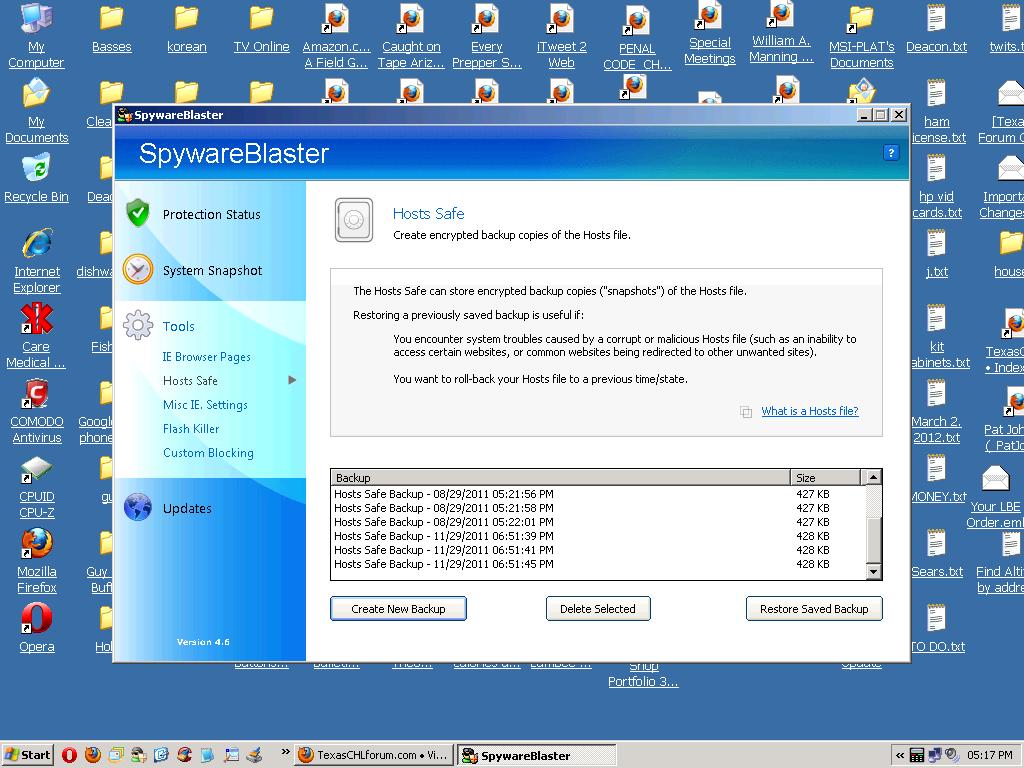The height and width of the screenshot is (768, 1024).
Task: Open Misc IE. Settings tool
Action: (x=205, y=405)
